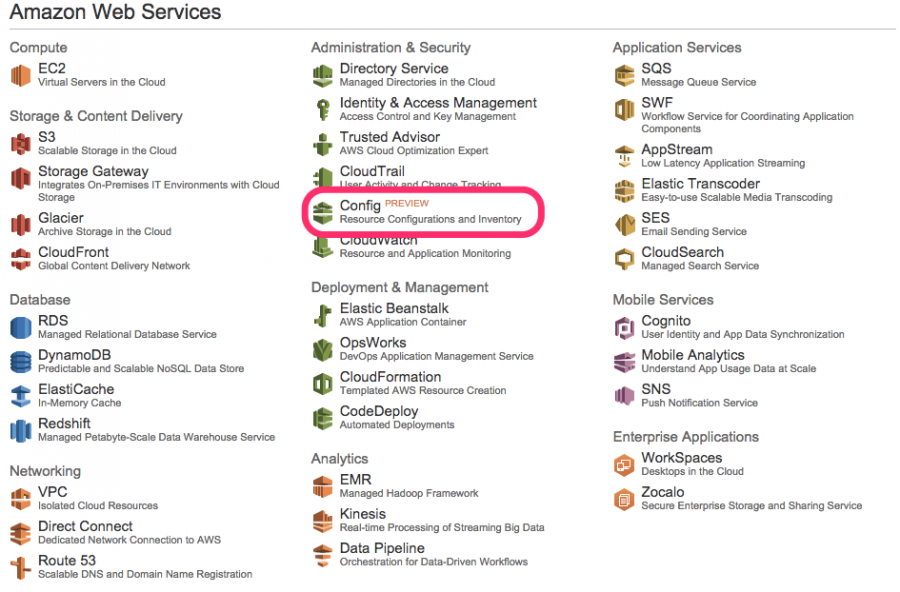Select the WorkSpaces orange icon

pos(624,465)
